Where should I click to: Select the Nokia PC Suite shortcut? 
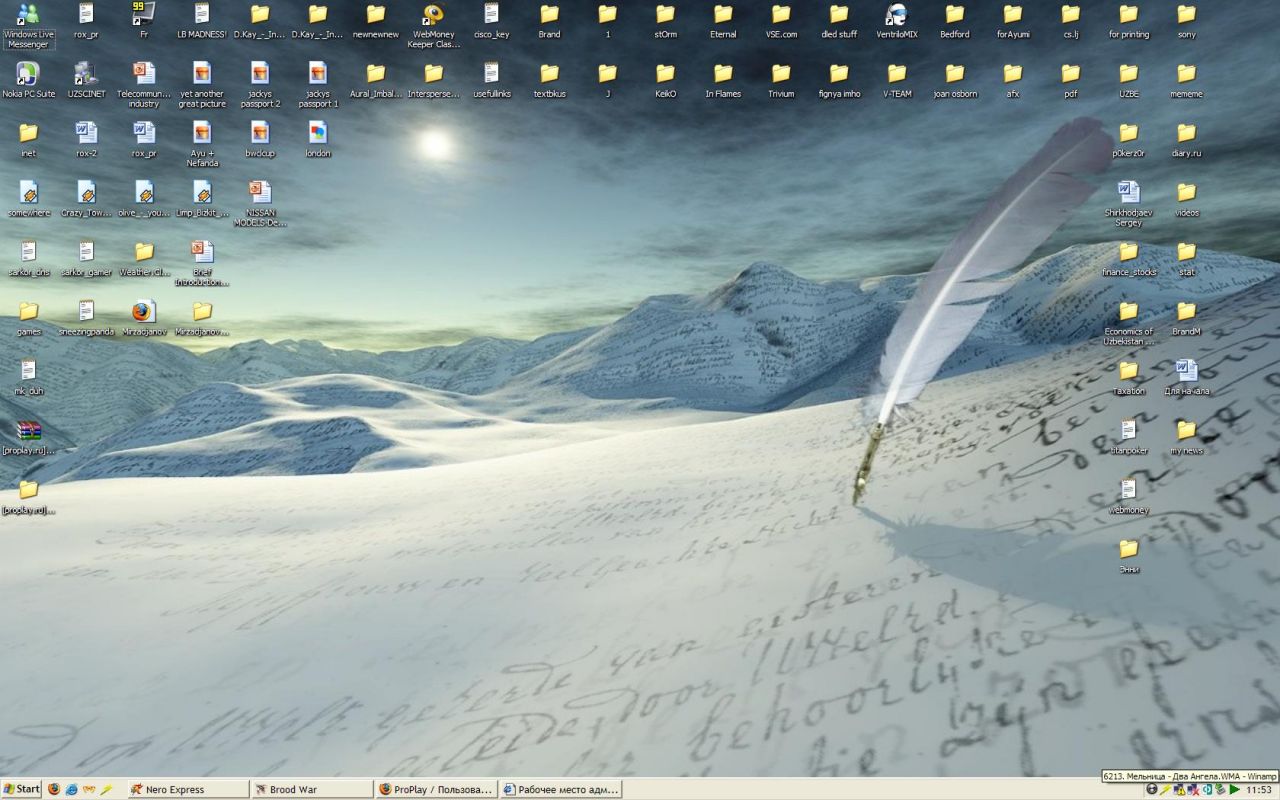coord(28,74)
